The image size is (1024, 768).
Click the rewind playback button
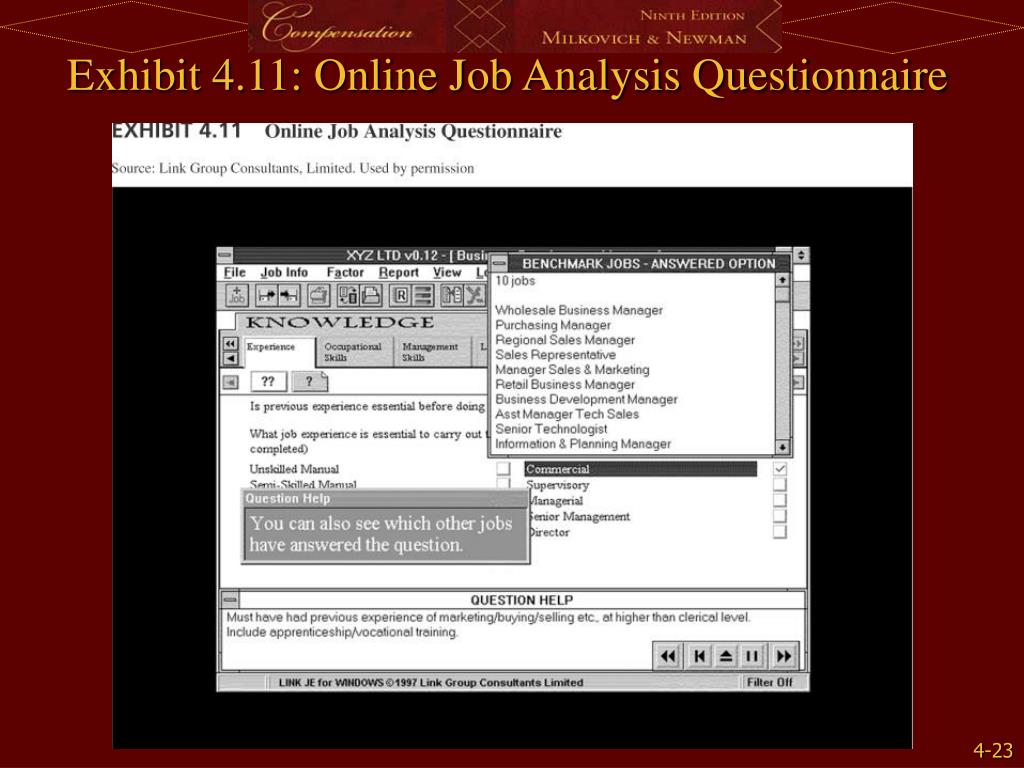667,656
